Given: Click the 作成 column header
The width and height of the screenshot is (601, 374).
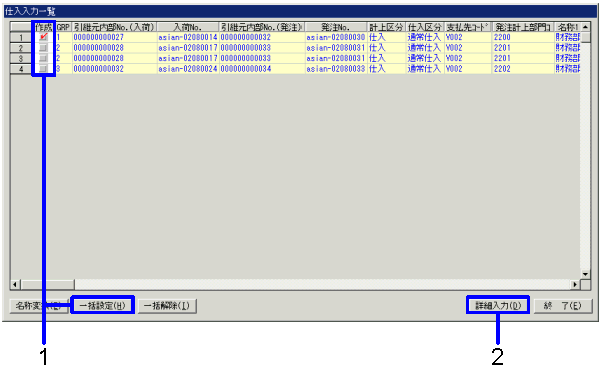Looking at the screenshot, I should 44,27.
